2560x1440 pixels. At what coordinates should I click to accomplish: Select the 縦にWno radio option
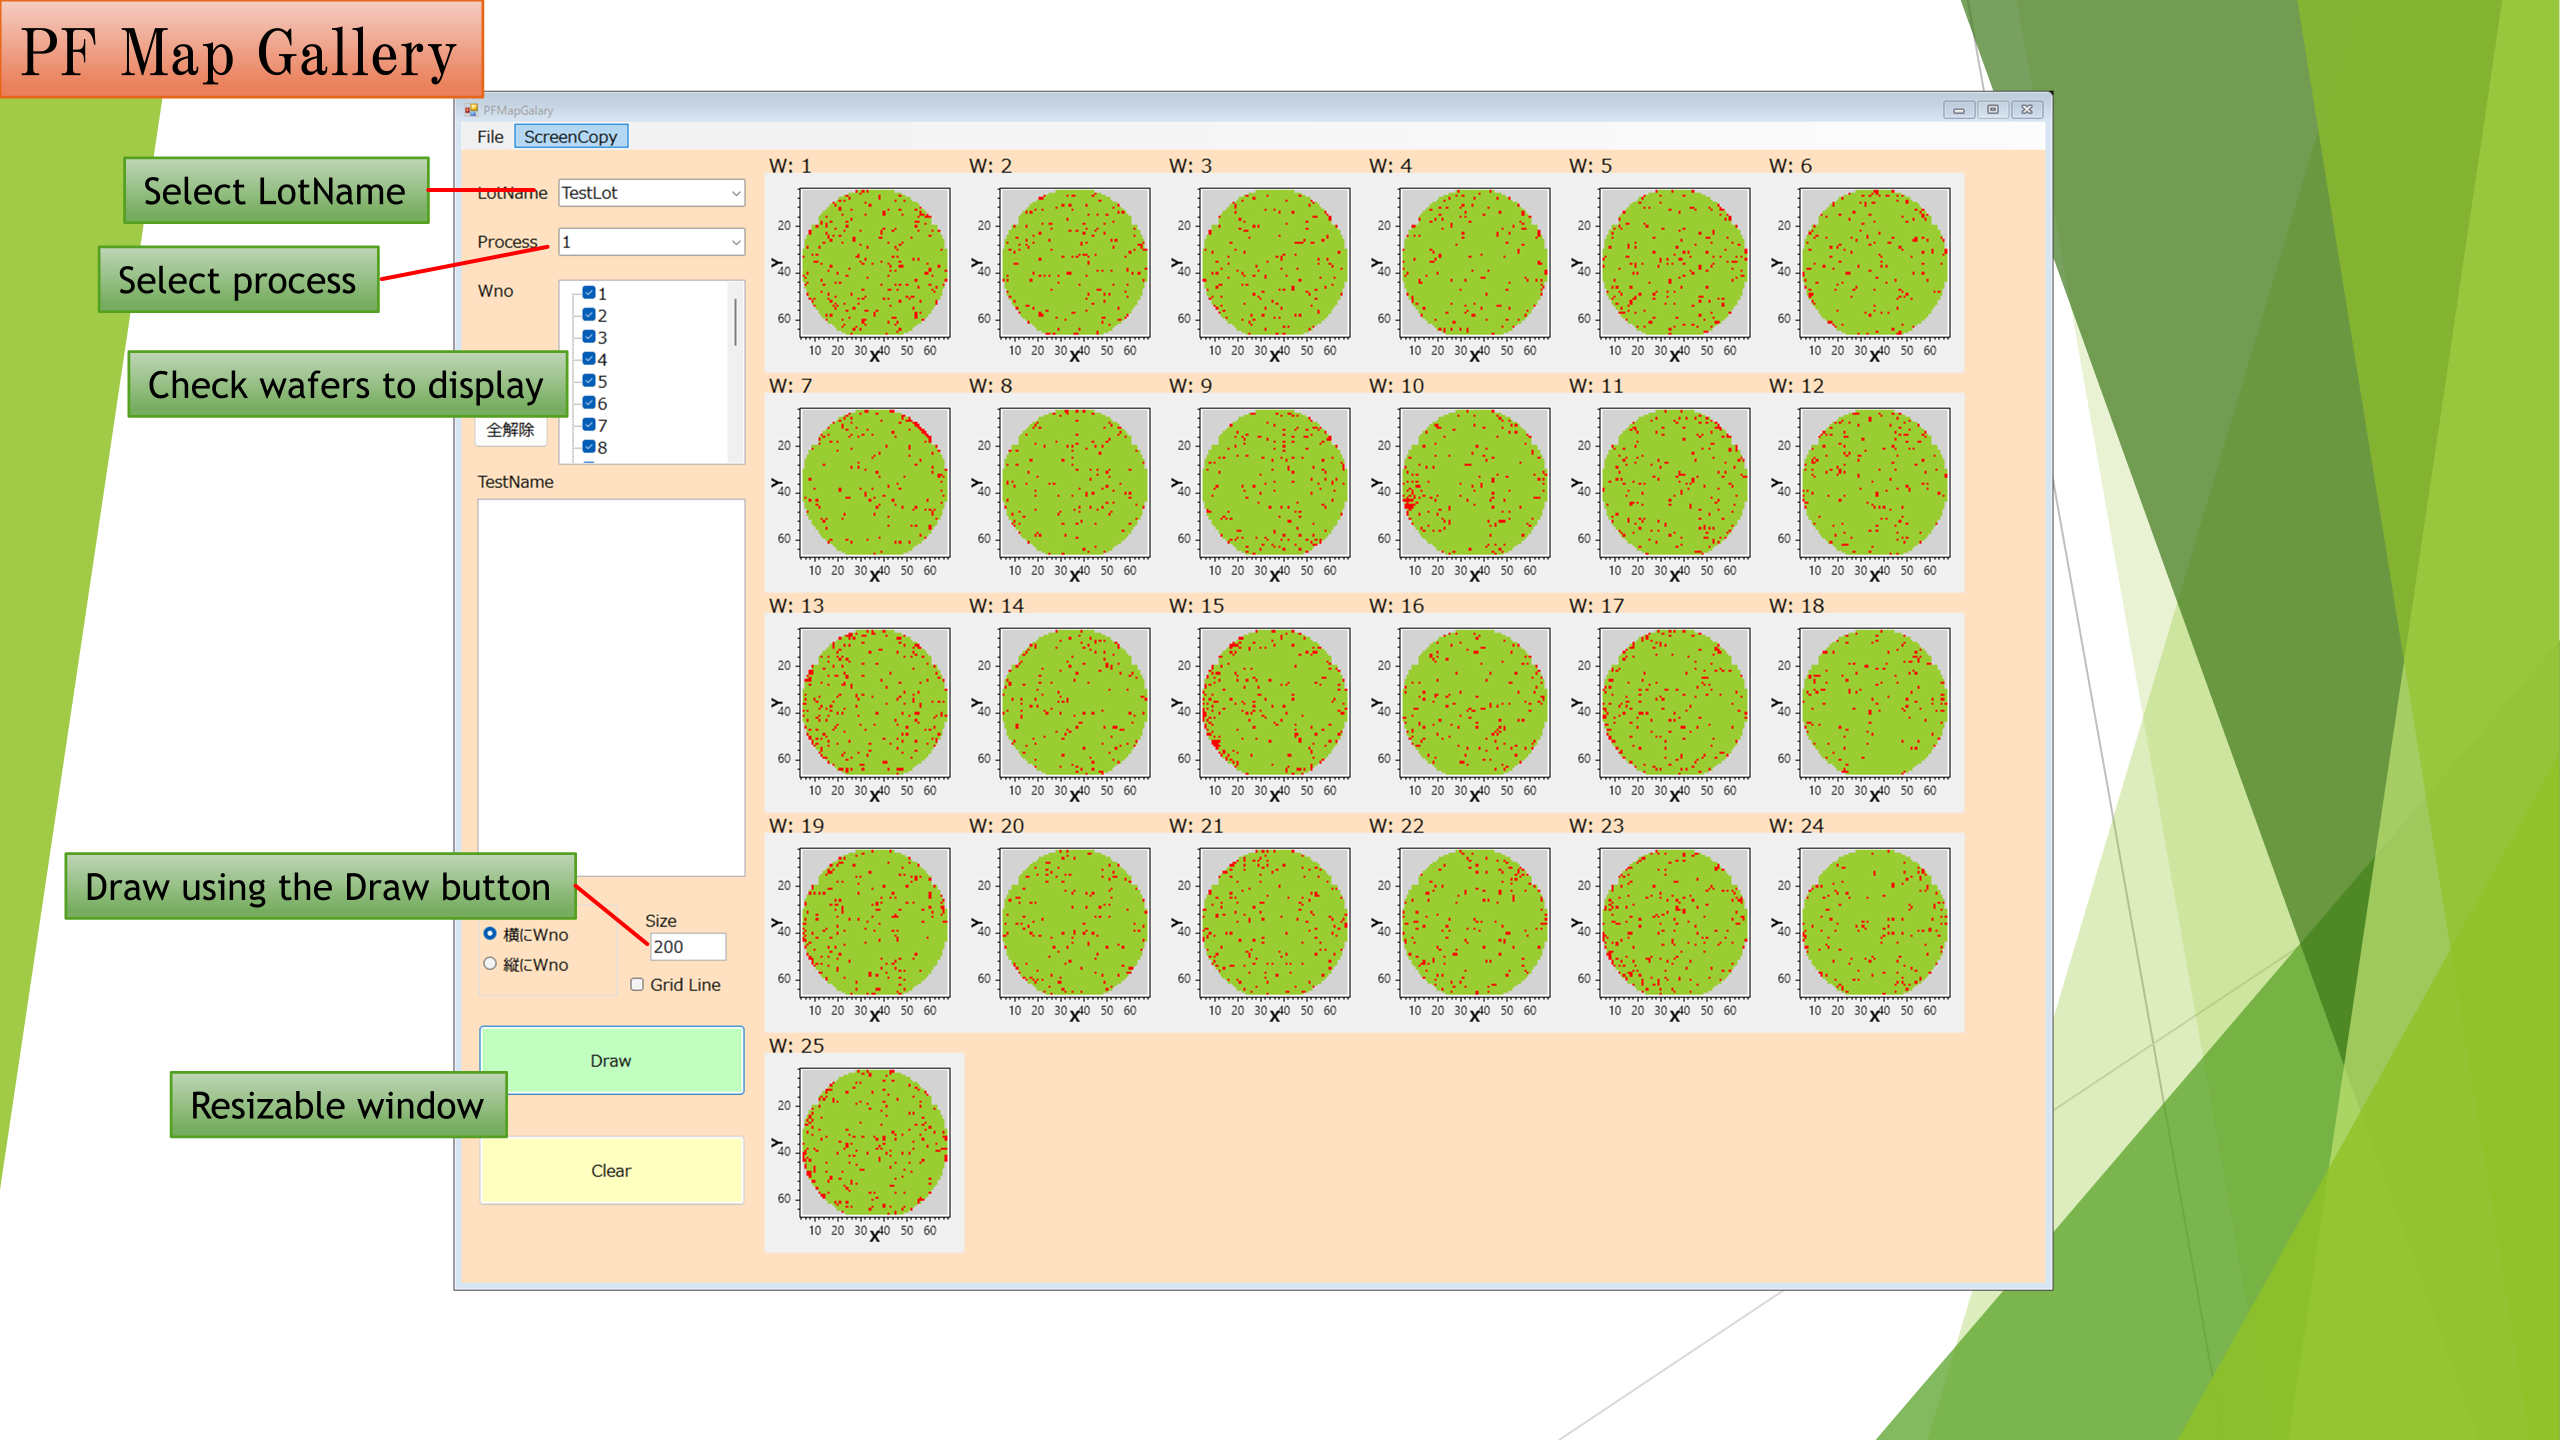490,964
